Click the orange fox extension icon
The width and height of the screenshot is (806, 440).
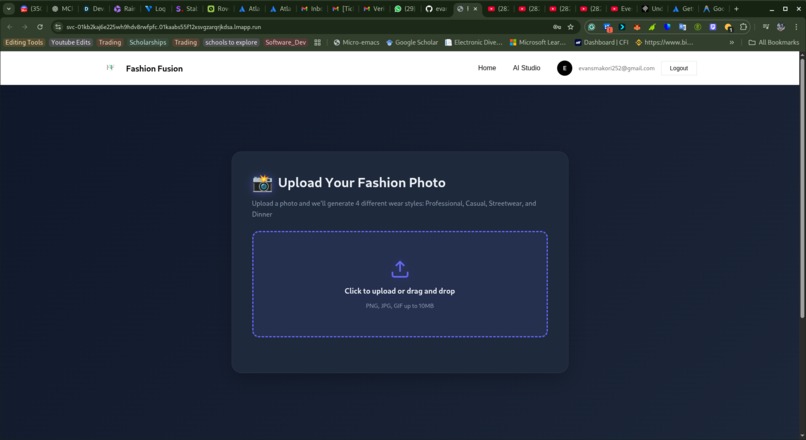[637, 27]
